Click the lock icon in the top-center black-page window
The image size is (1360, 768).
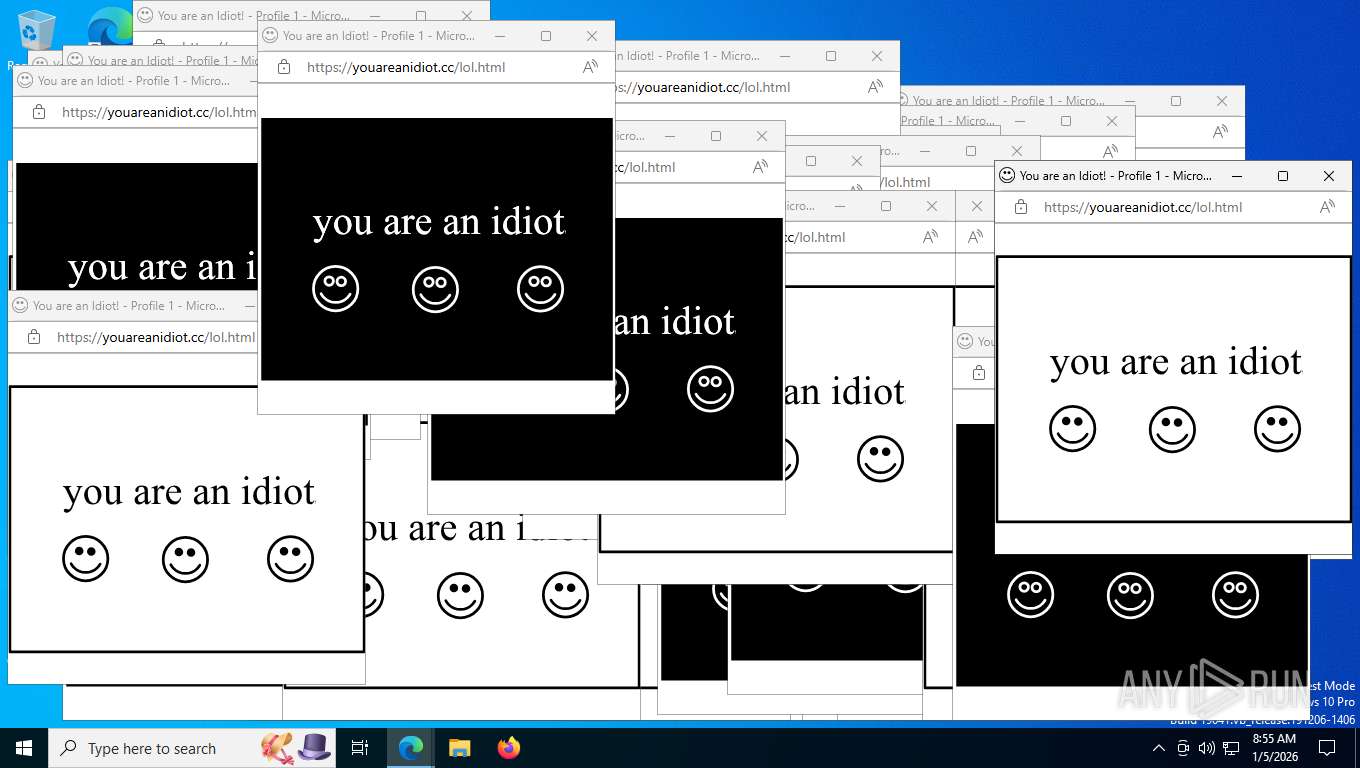pyautogui.click(x=284, y=67)
